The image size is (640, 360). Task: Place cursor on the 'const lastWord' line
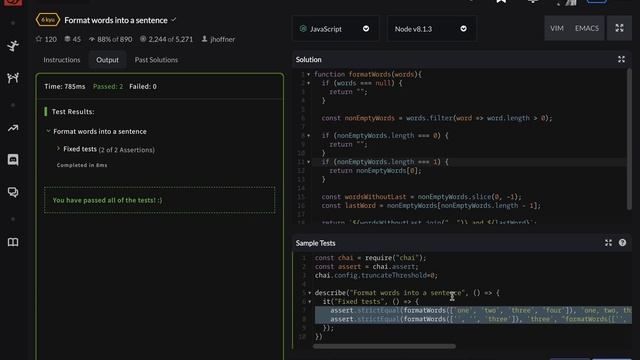click(x=431, y=206)
